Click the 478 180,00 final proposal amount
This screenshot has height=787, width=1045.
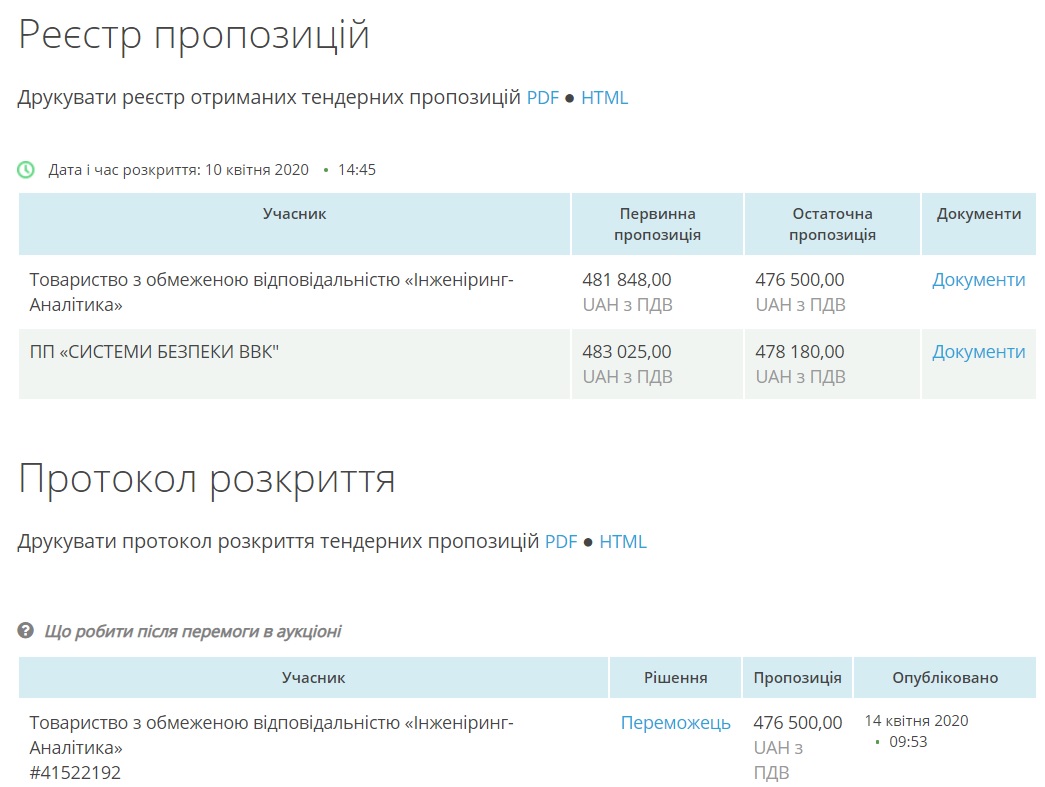coord(799,352)
